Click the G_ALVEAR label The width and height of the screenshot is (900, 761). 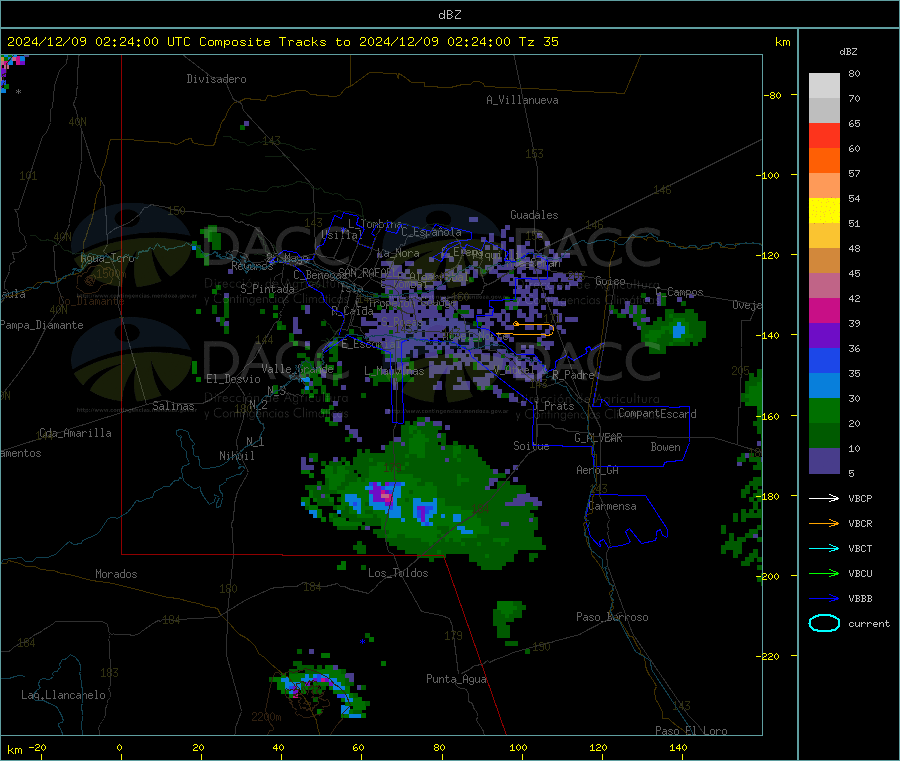(598, 438)
